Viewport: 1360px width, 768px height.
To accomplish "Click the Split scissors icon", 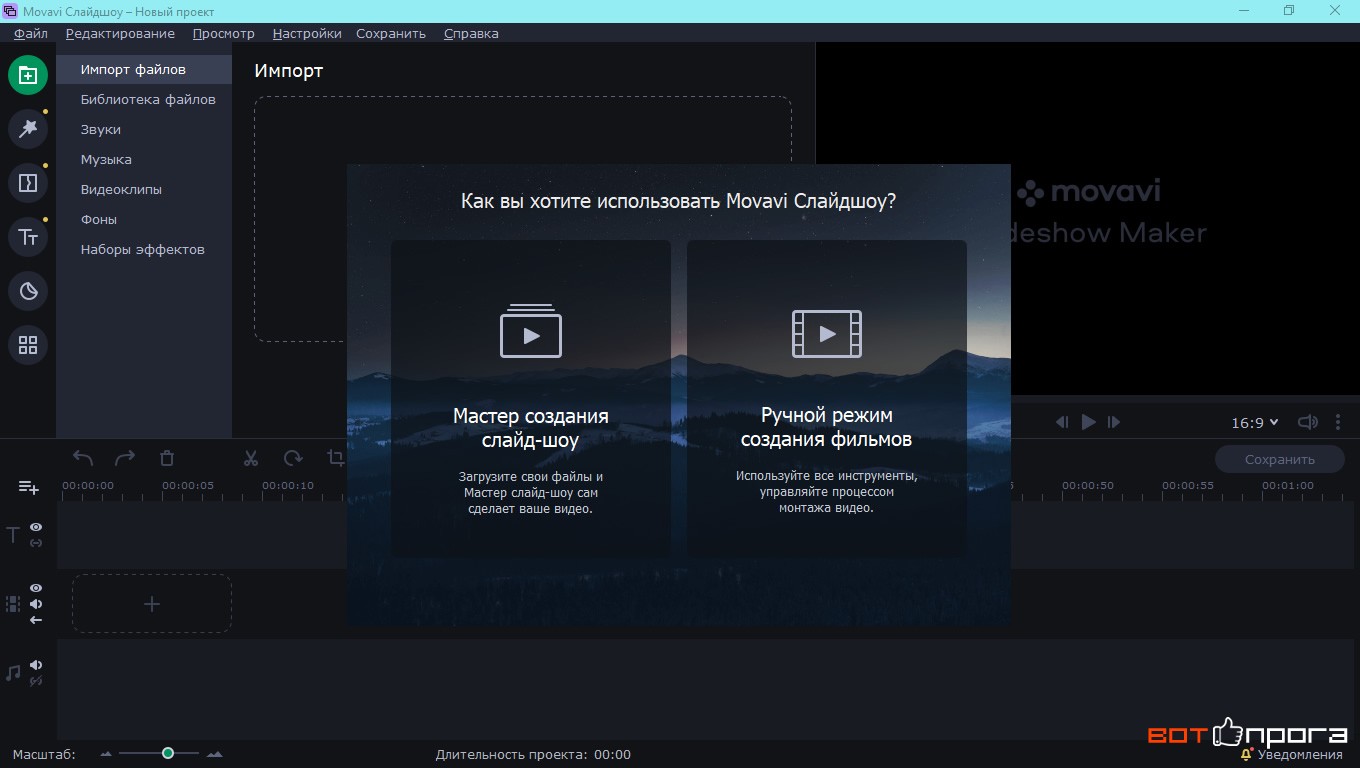I will 251,458.
